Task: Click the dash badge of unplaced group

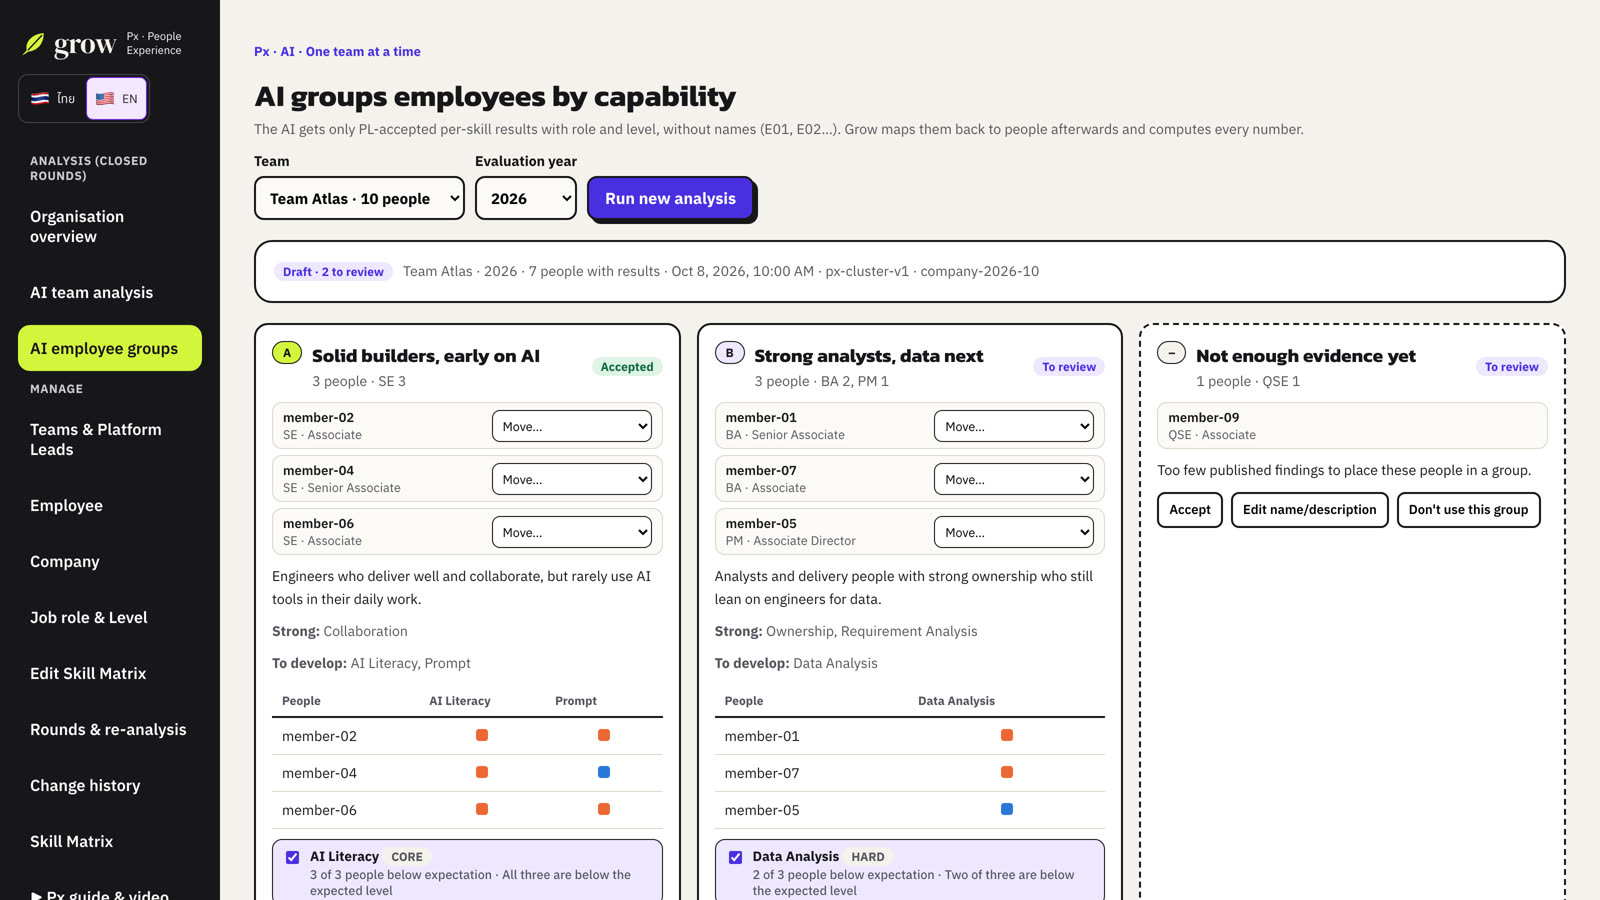Action: tap(1172, 353)
